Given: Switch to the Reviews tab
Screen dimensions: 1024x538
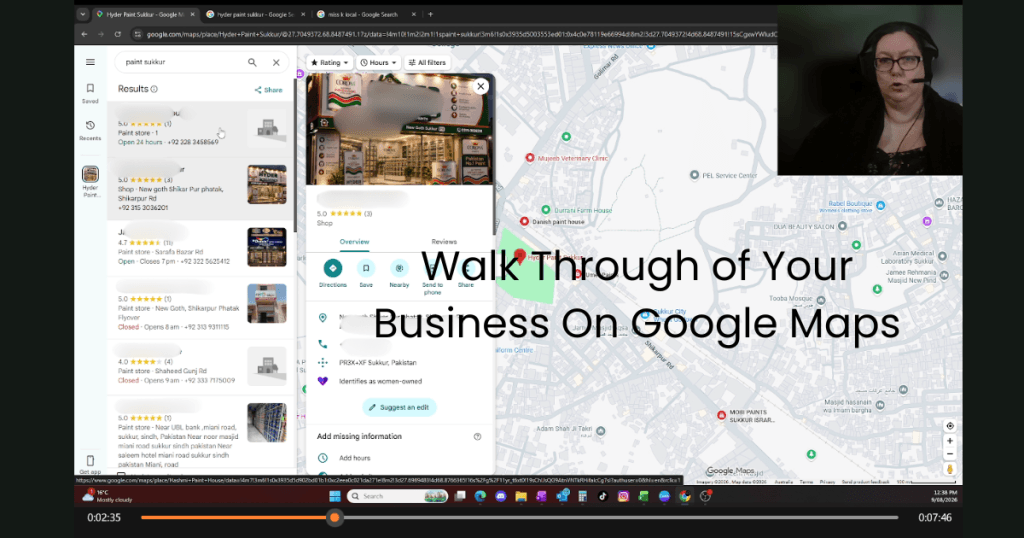Looking at the screenshot, I should (444, 242).
